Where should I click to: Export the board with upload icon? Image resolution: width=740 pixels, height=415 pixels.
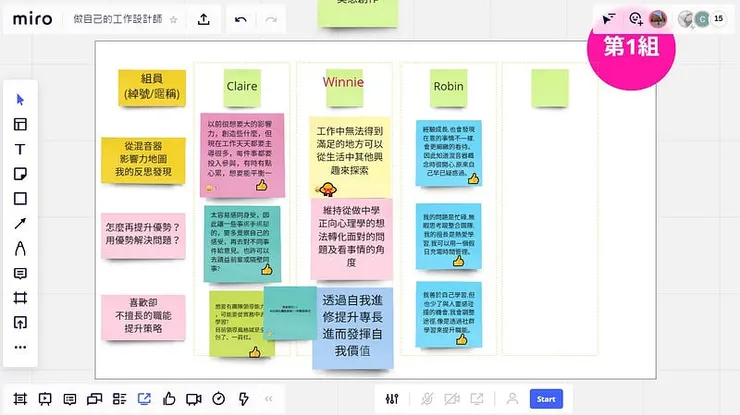pyautogui.click(x=203, y=19)
